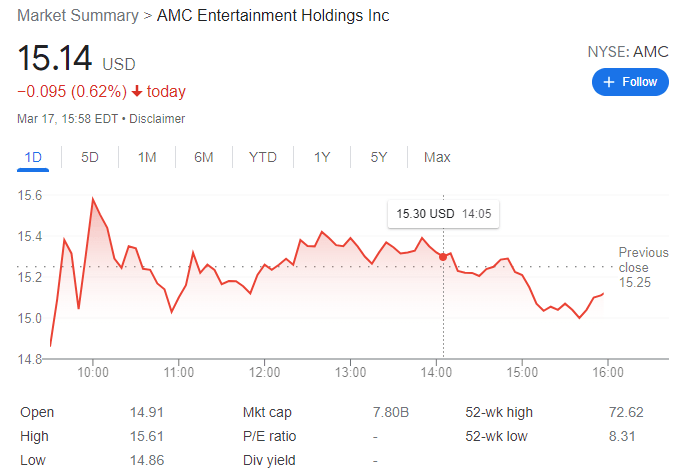
Task: Switch to the 1M chart range
Action: (147, 157)
